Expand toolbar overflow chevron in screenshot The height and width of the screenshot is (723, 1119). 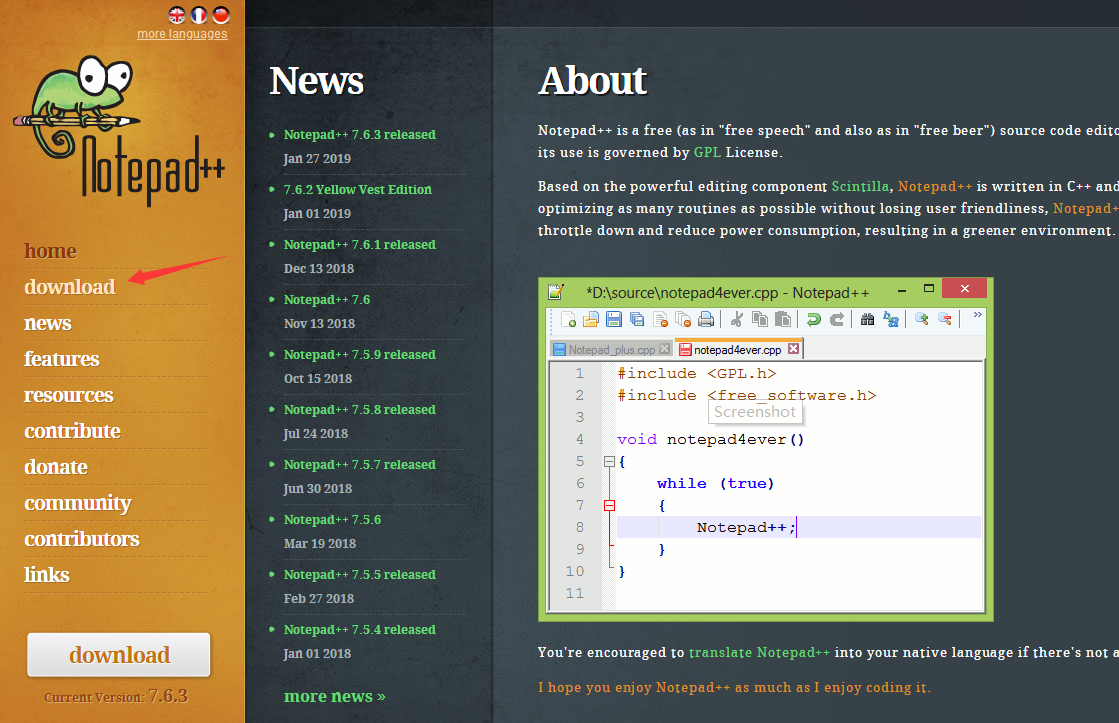(x=977, y=315)
